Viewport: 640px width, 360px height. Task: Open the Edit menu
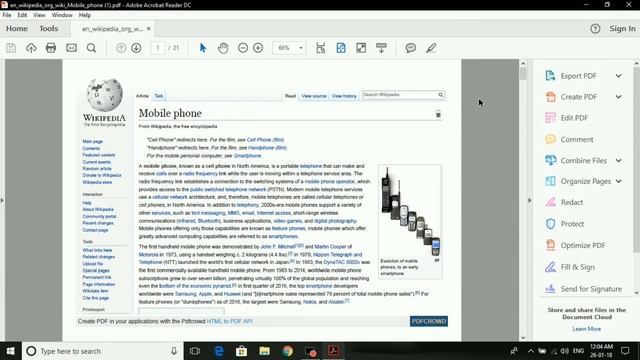click(22, 15)
